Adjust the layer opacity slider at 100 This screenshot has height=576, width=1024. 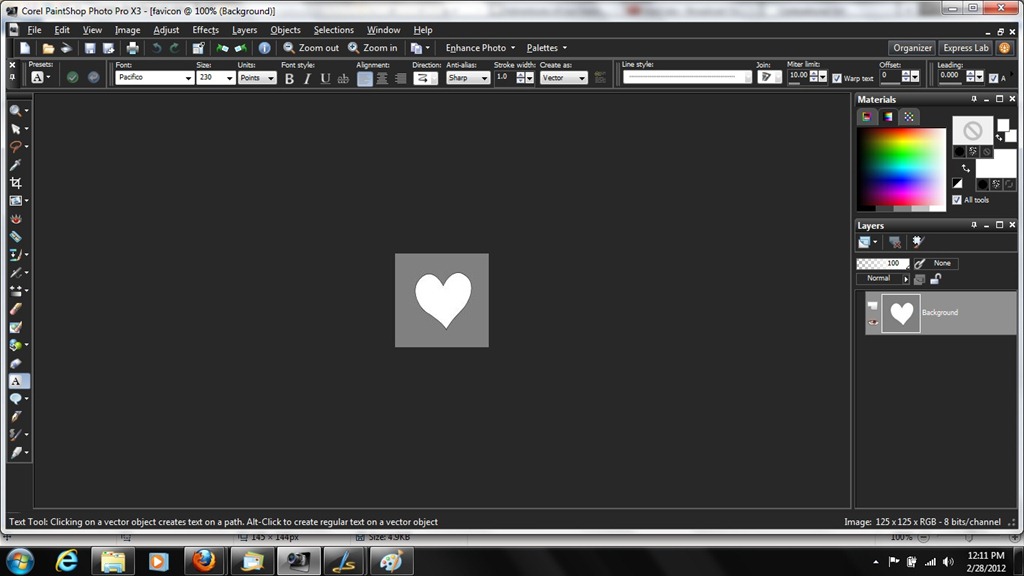(882, 263)
